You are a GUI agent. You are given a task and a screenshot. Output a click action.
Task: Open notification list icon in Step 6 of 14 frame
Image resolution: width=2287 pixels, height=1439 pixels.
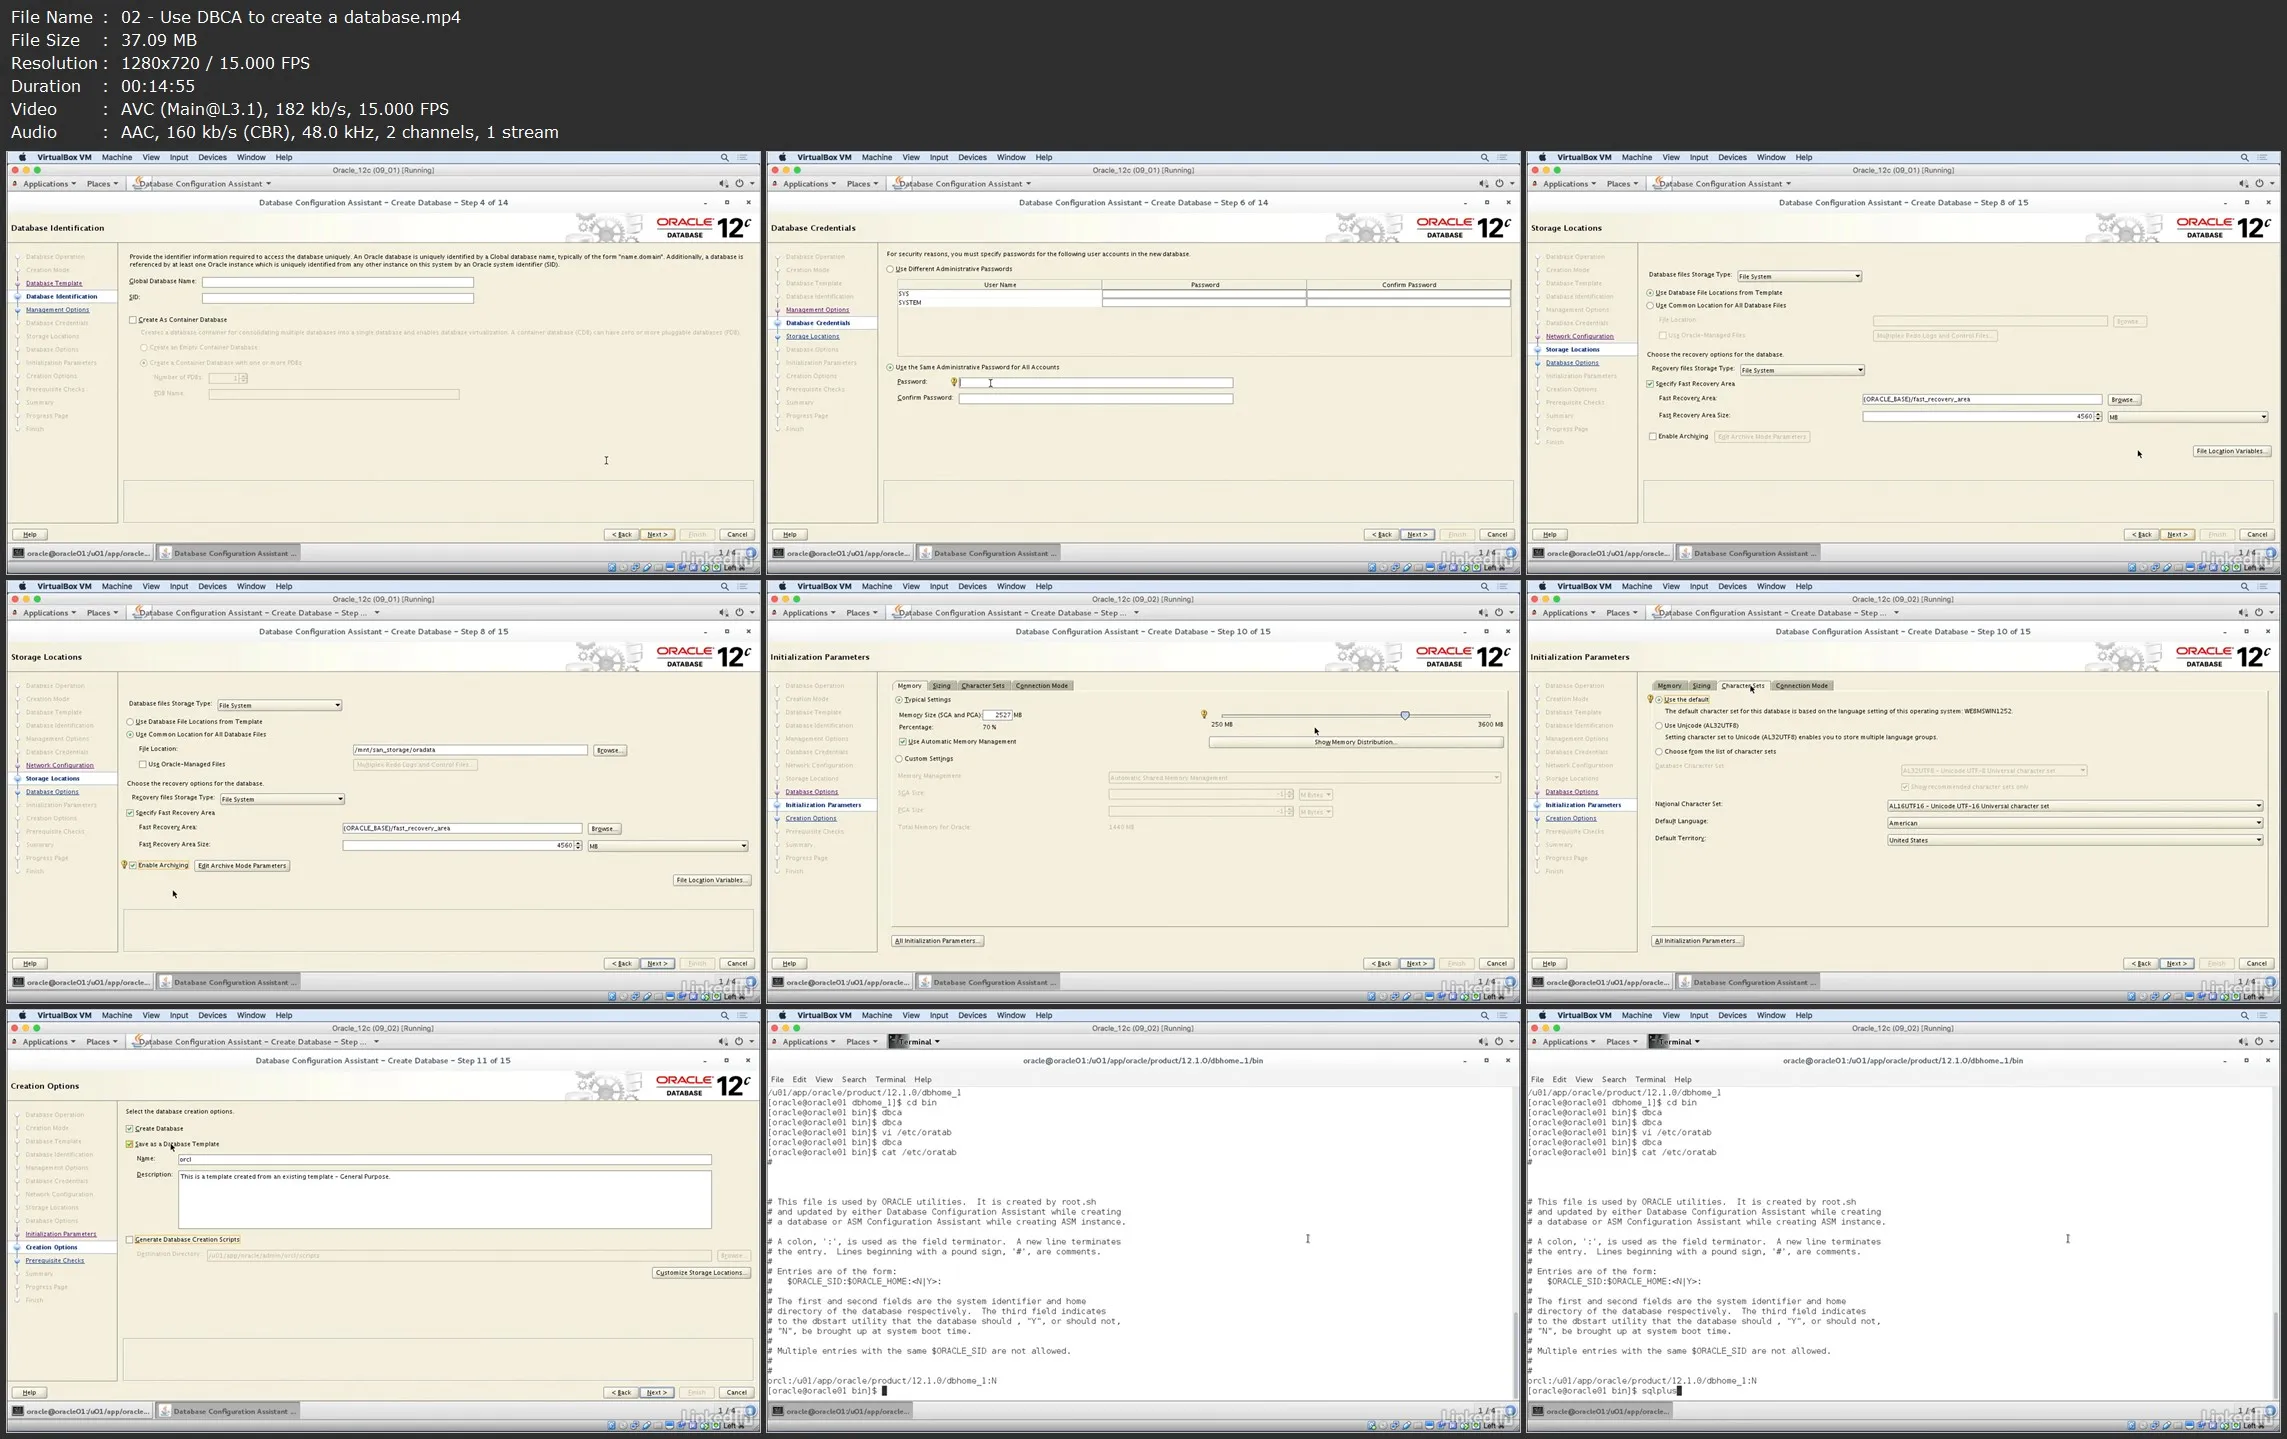pos(1502,157)
